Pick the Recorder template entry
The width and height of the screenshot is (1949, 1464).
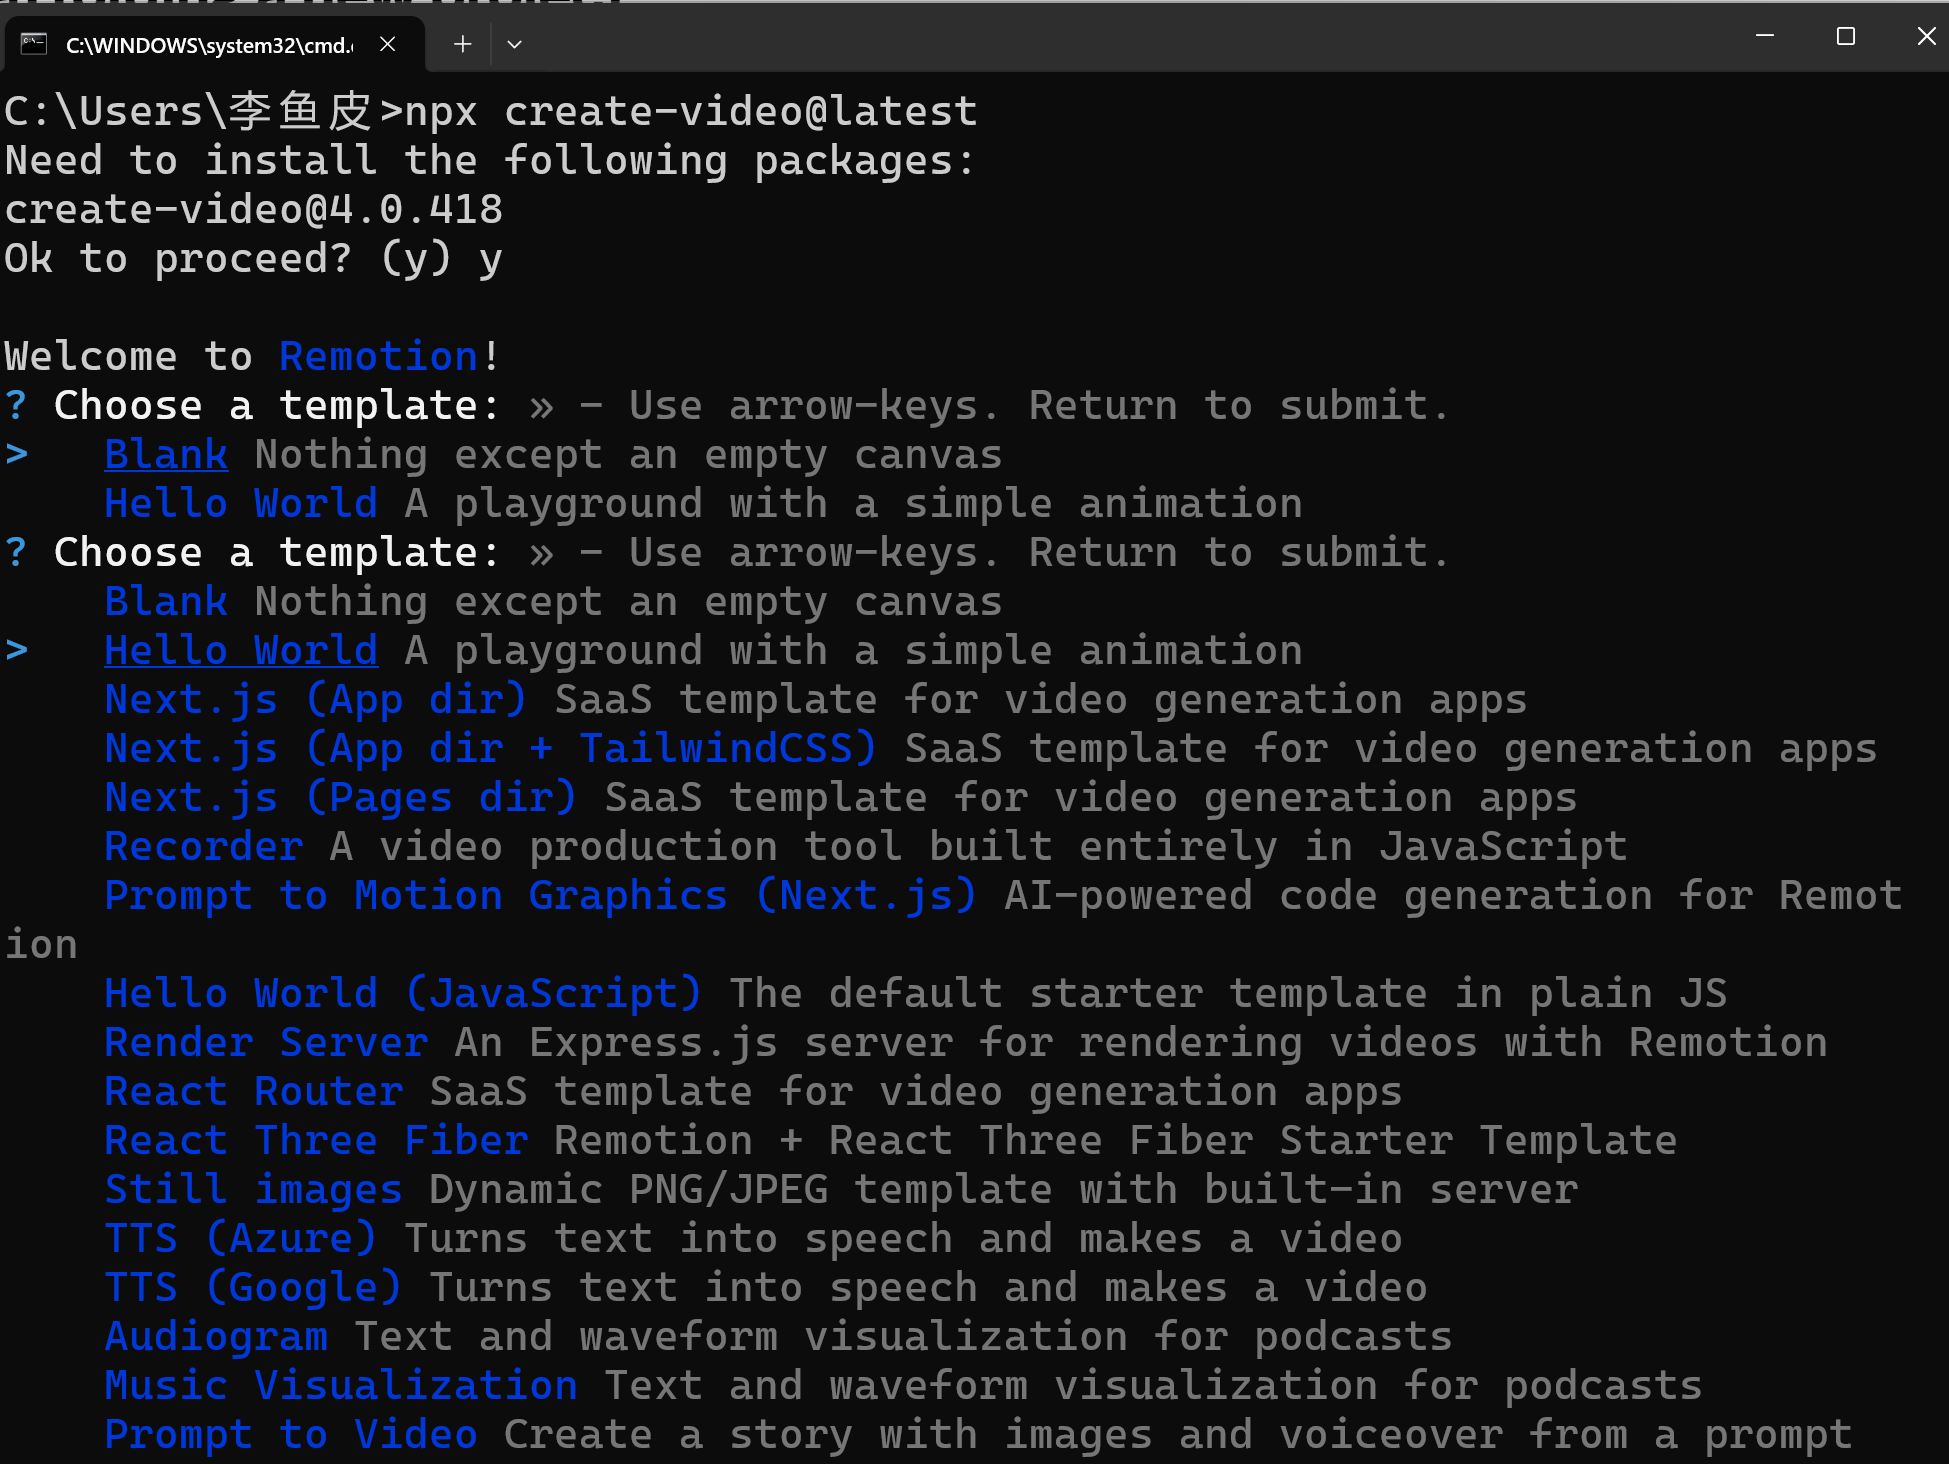point(204,847)
